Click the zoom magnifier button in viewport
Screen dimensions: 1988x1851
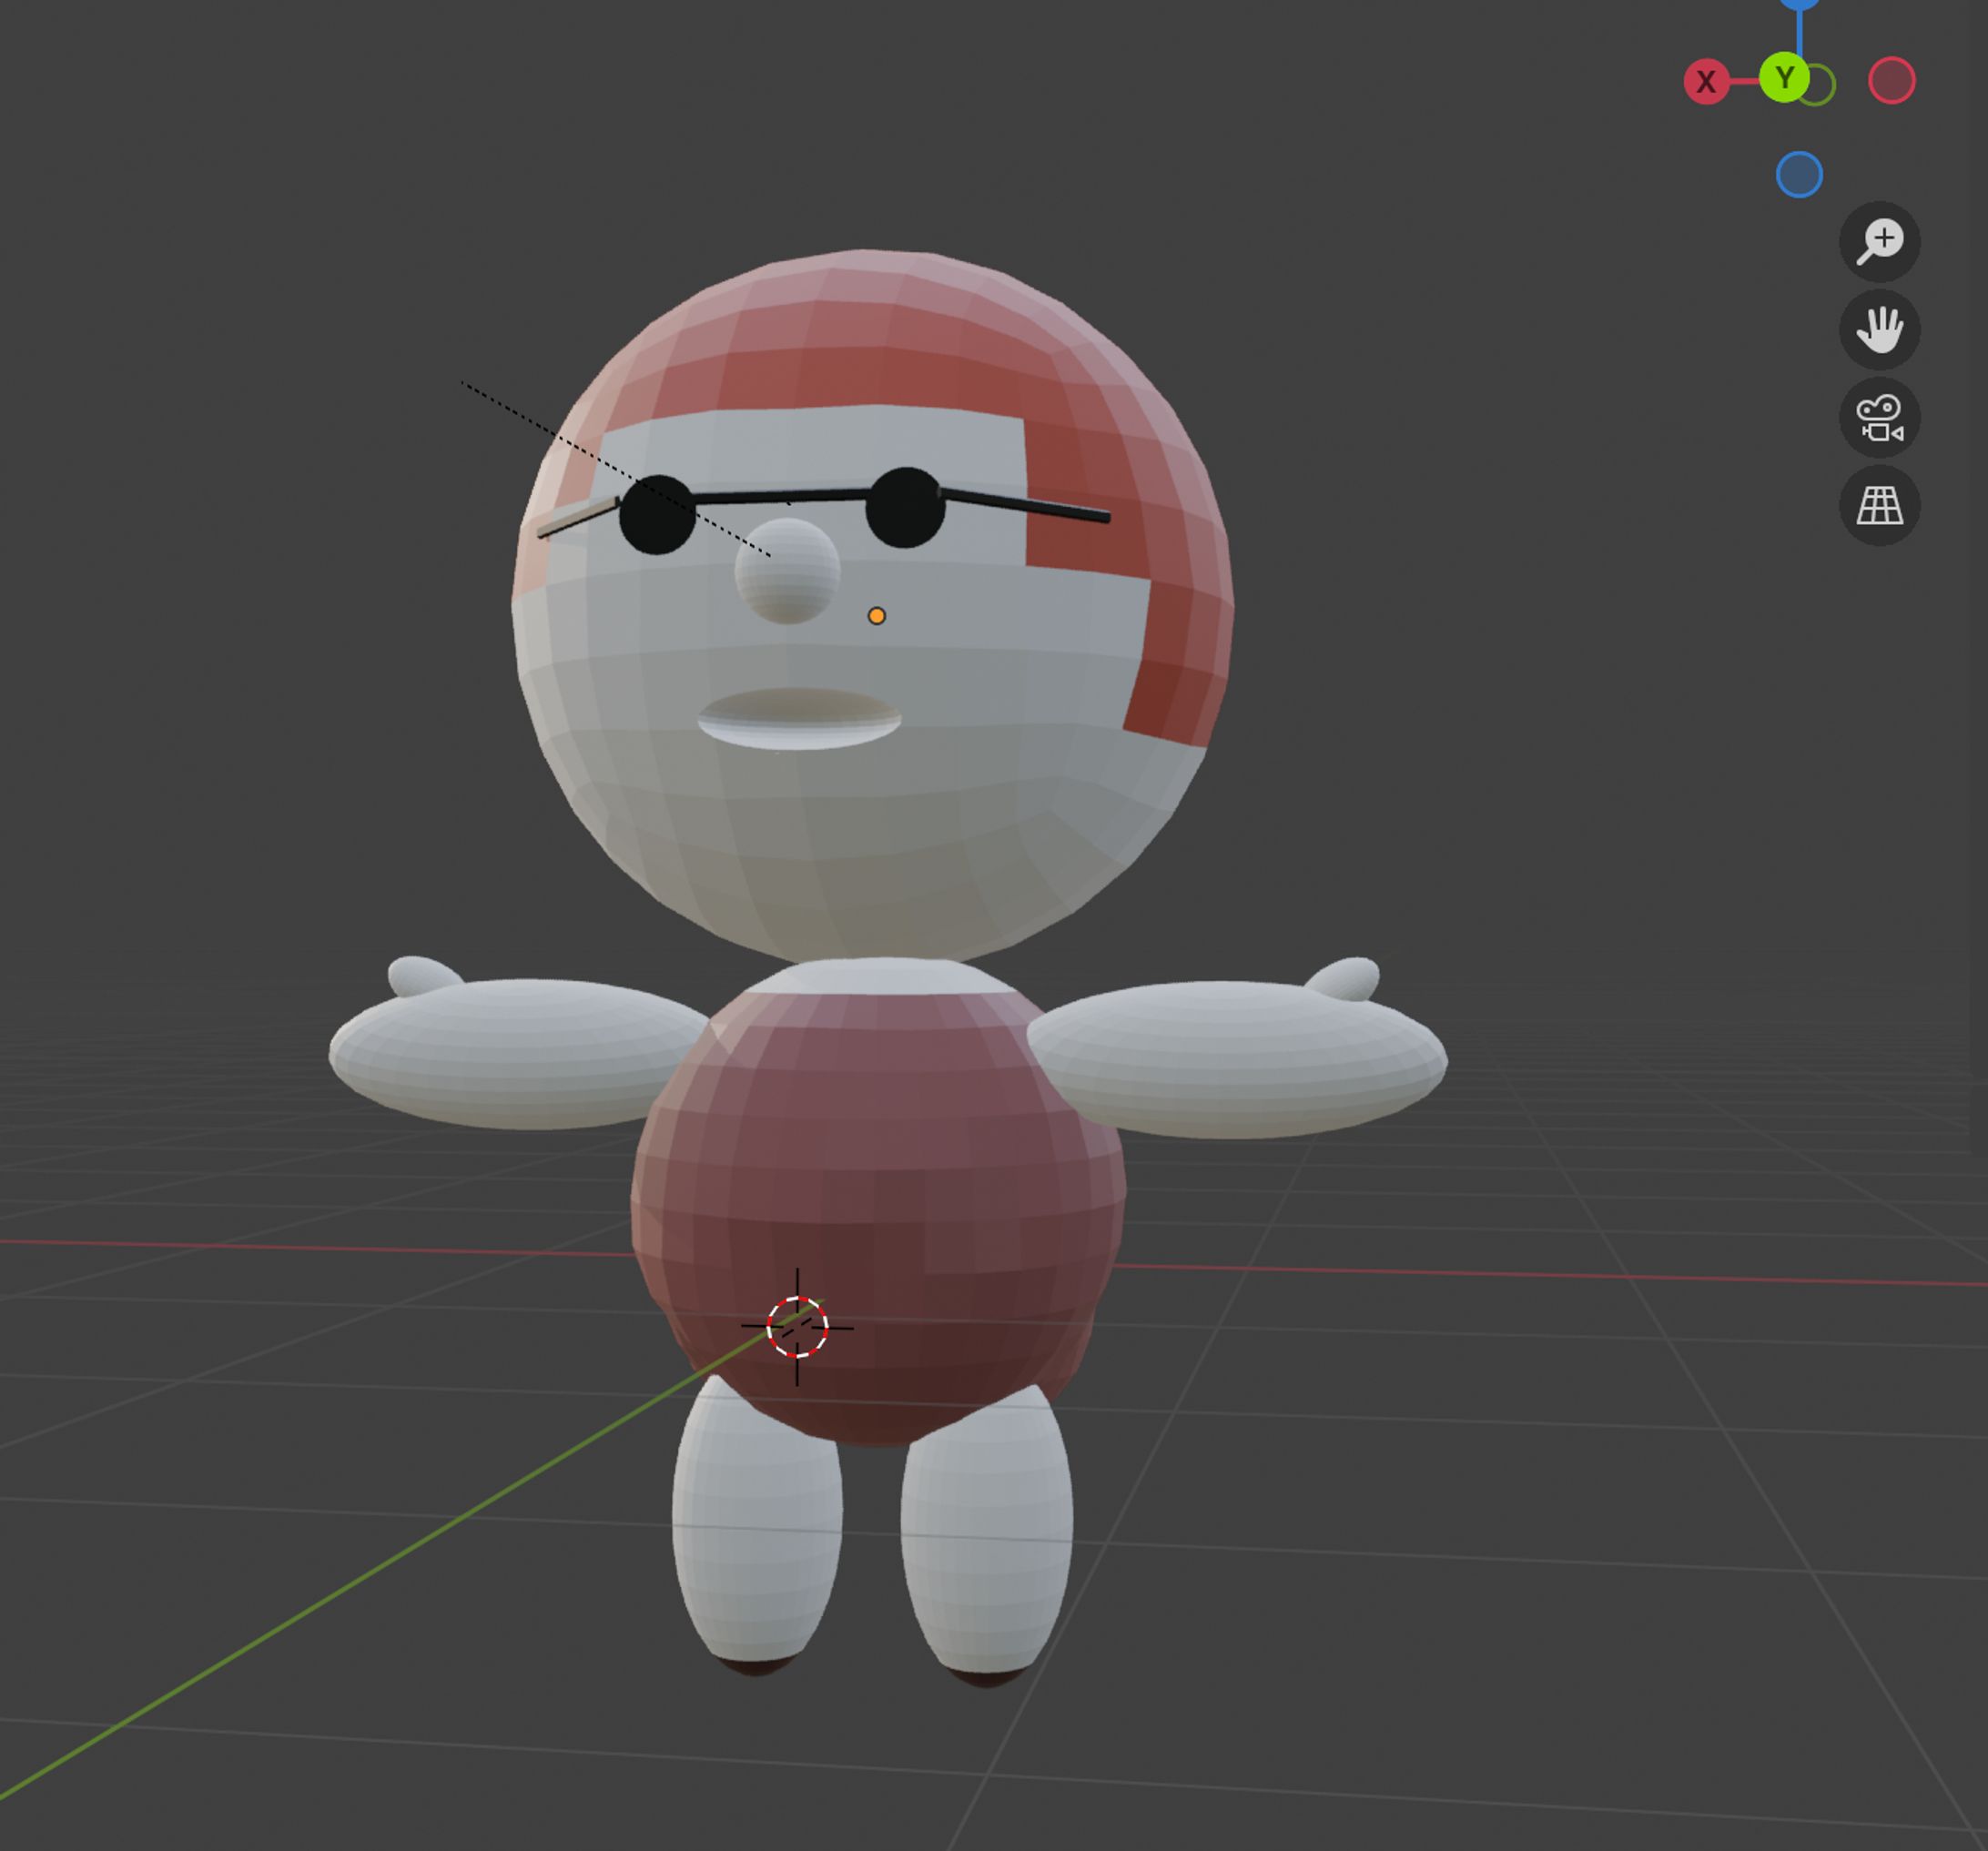(x=1879, y=242)
